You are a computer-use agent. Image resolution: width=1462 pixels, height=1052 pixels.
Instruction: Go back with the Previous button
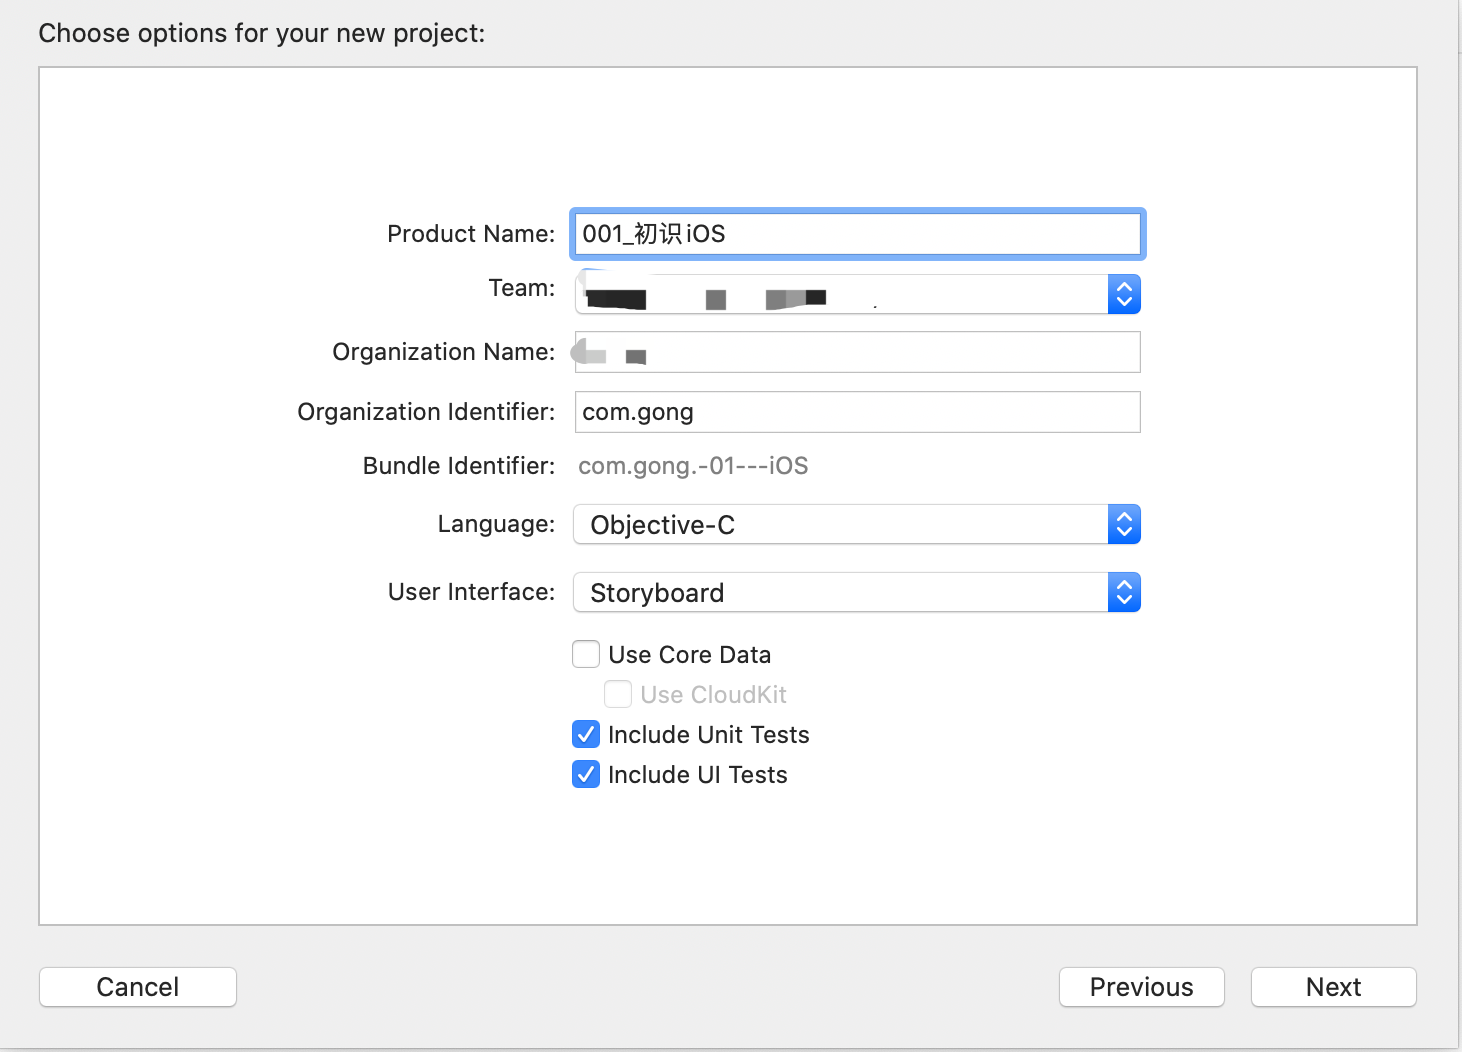click(1141, 987)
